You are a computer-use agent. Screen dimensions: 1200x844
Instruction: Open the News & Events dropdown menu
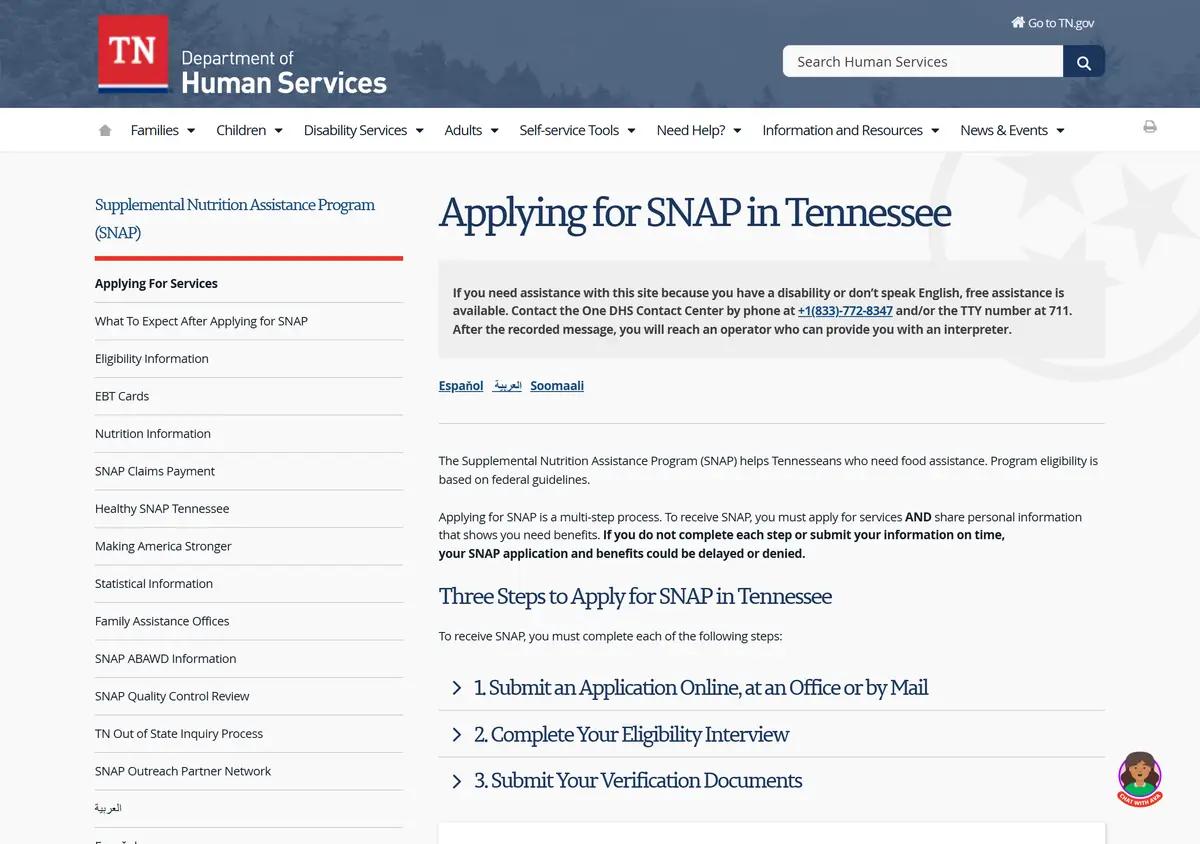click(x=1012, y=130)
